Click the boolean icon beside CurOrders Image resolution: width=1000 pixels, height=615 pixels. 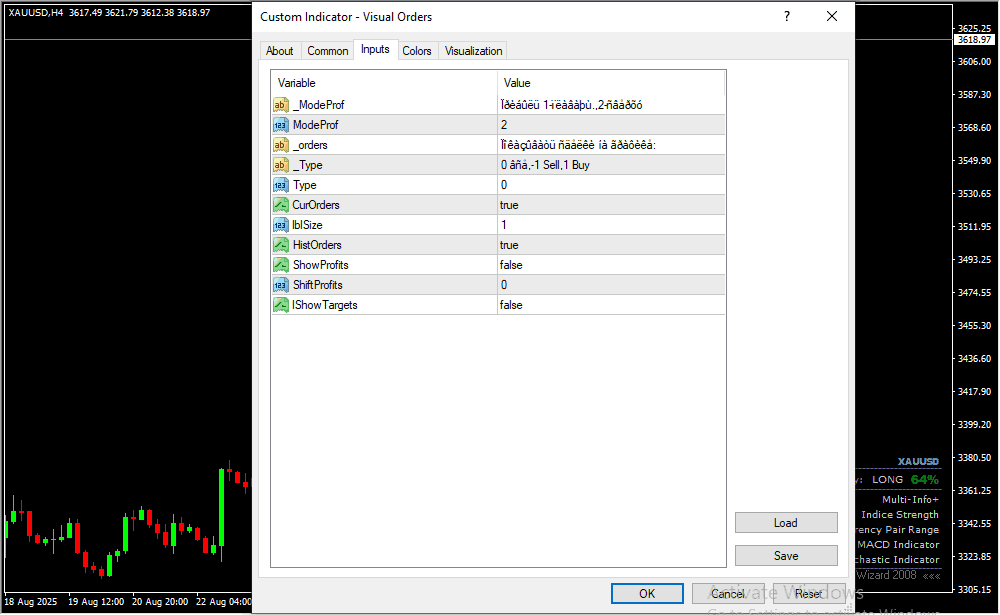281,205
